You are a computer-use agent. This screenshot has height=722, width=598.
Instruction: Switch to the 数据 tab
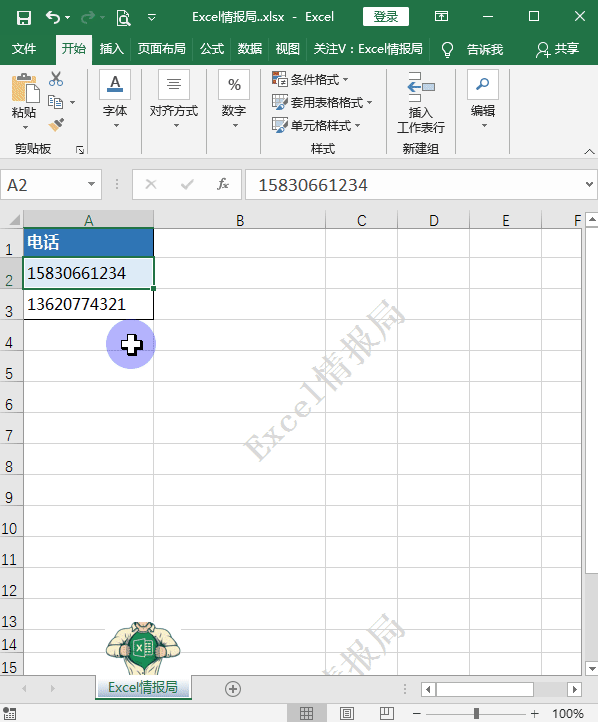[250, 48]
